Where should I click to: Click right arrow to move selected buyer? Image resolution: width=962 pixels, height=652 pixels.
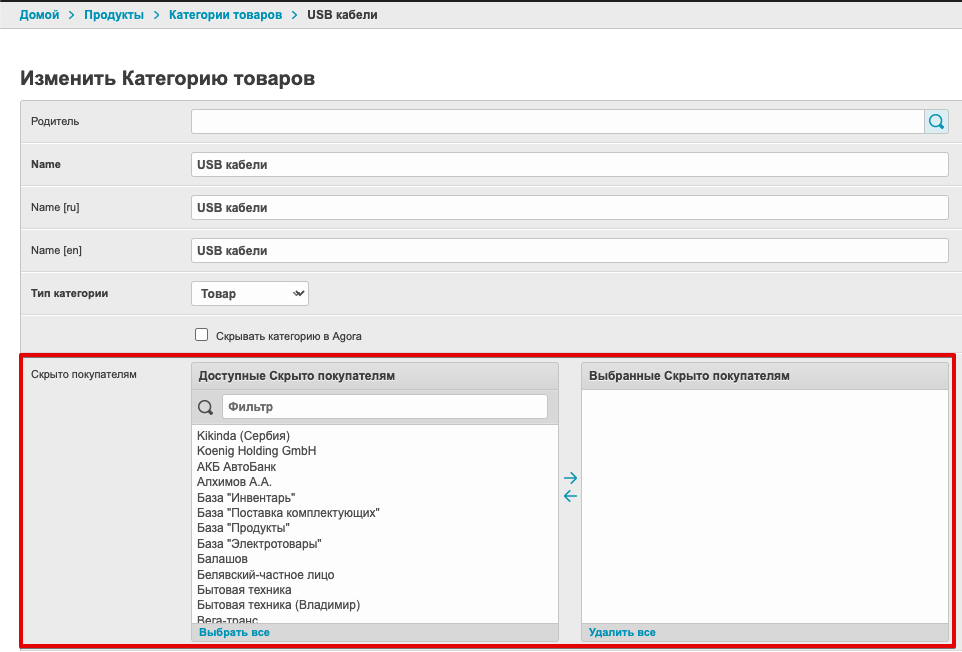coord(570,478)
